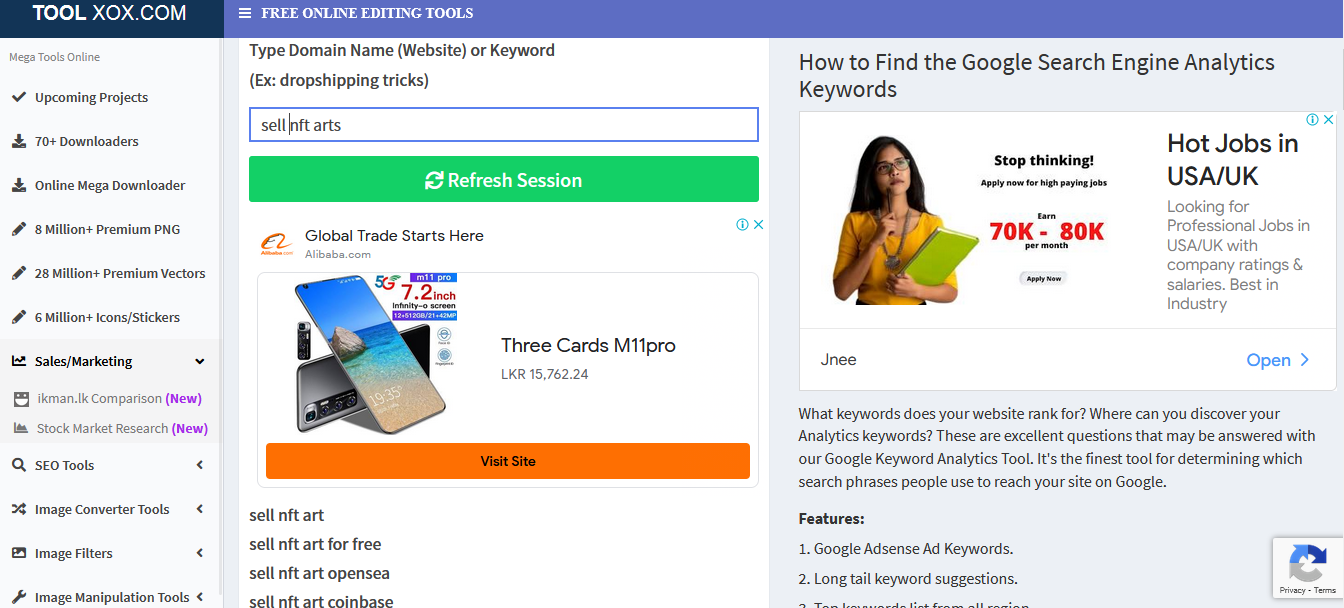Open 6 Million+ Icons/Stickers menu item

[110, 317]
